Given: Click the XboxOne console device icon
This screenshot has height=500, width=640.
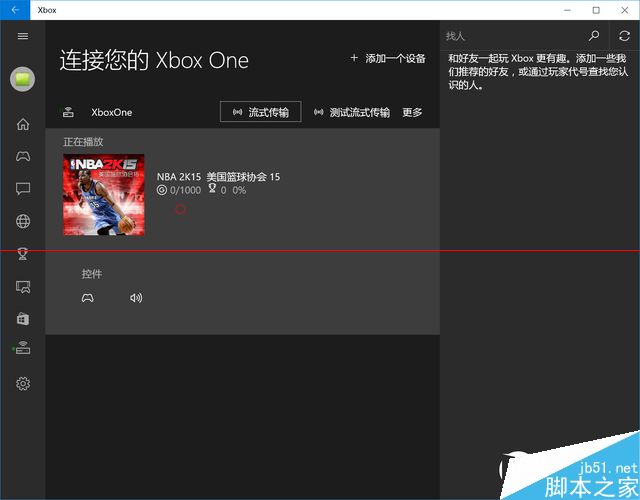Looking at the screenshot, I should [68, 112].
